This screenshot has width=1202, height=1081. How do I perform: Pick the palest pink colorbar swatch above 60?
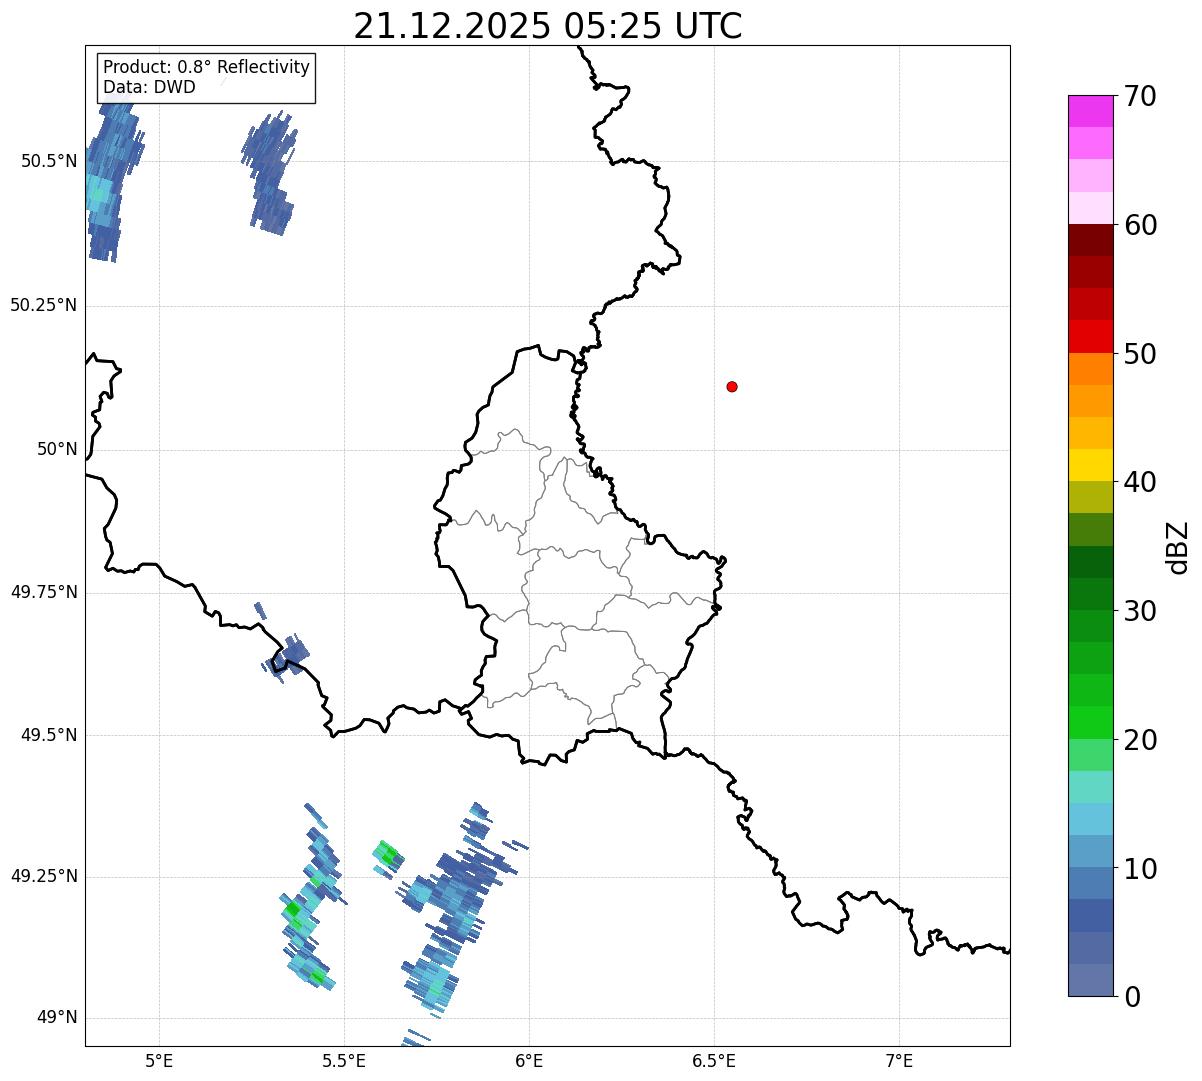coord(1090,208)
